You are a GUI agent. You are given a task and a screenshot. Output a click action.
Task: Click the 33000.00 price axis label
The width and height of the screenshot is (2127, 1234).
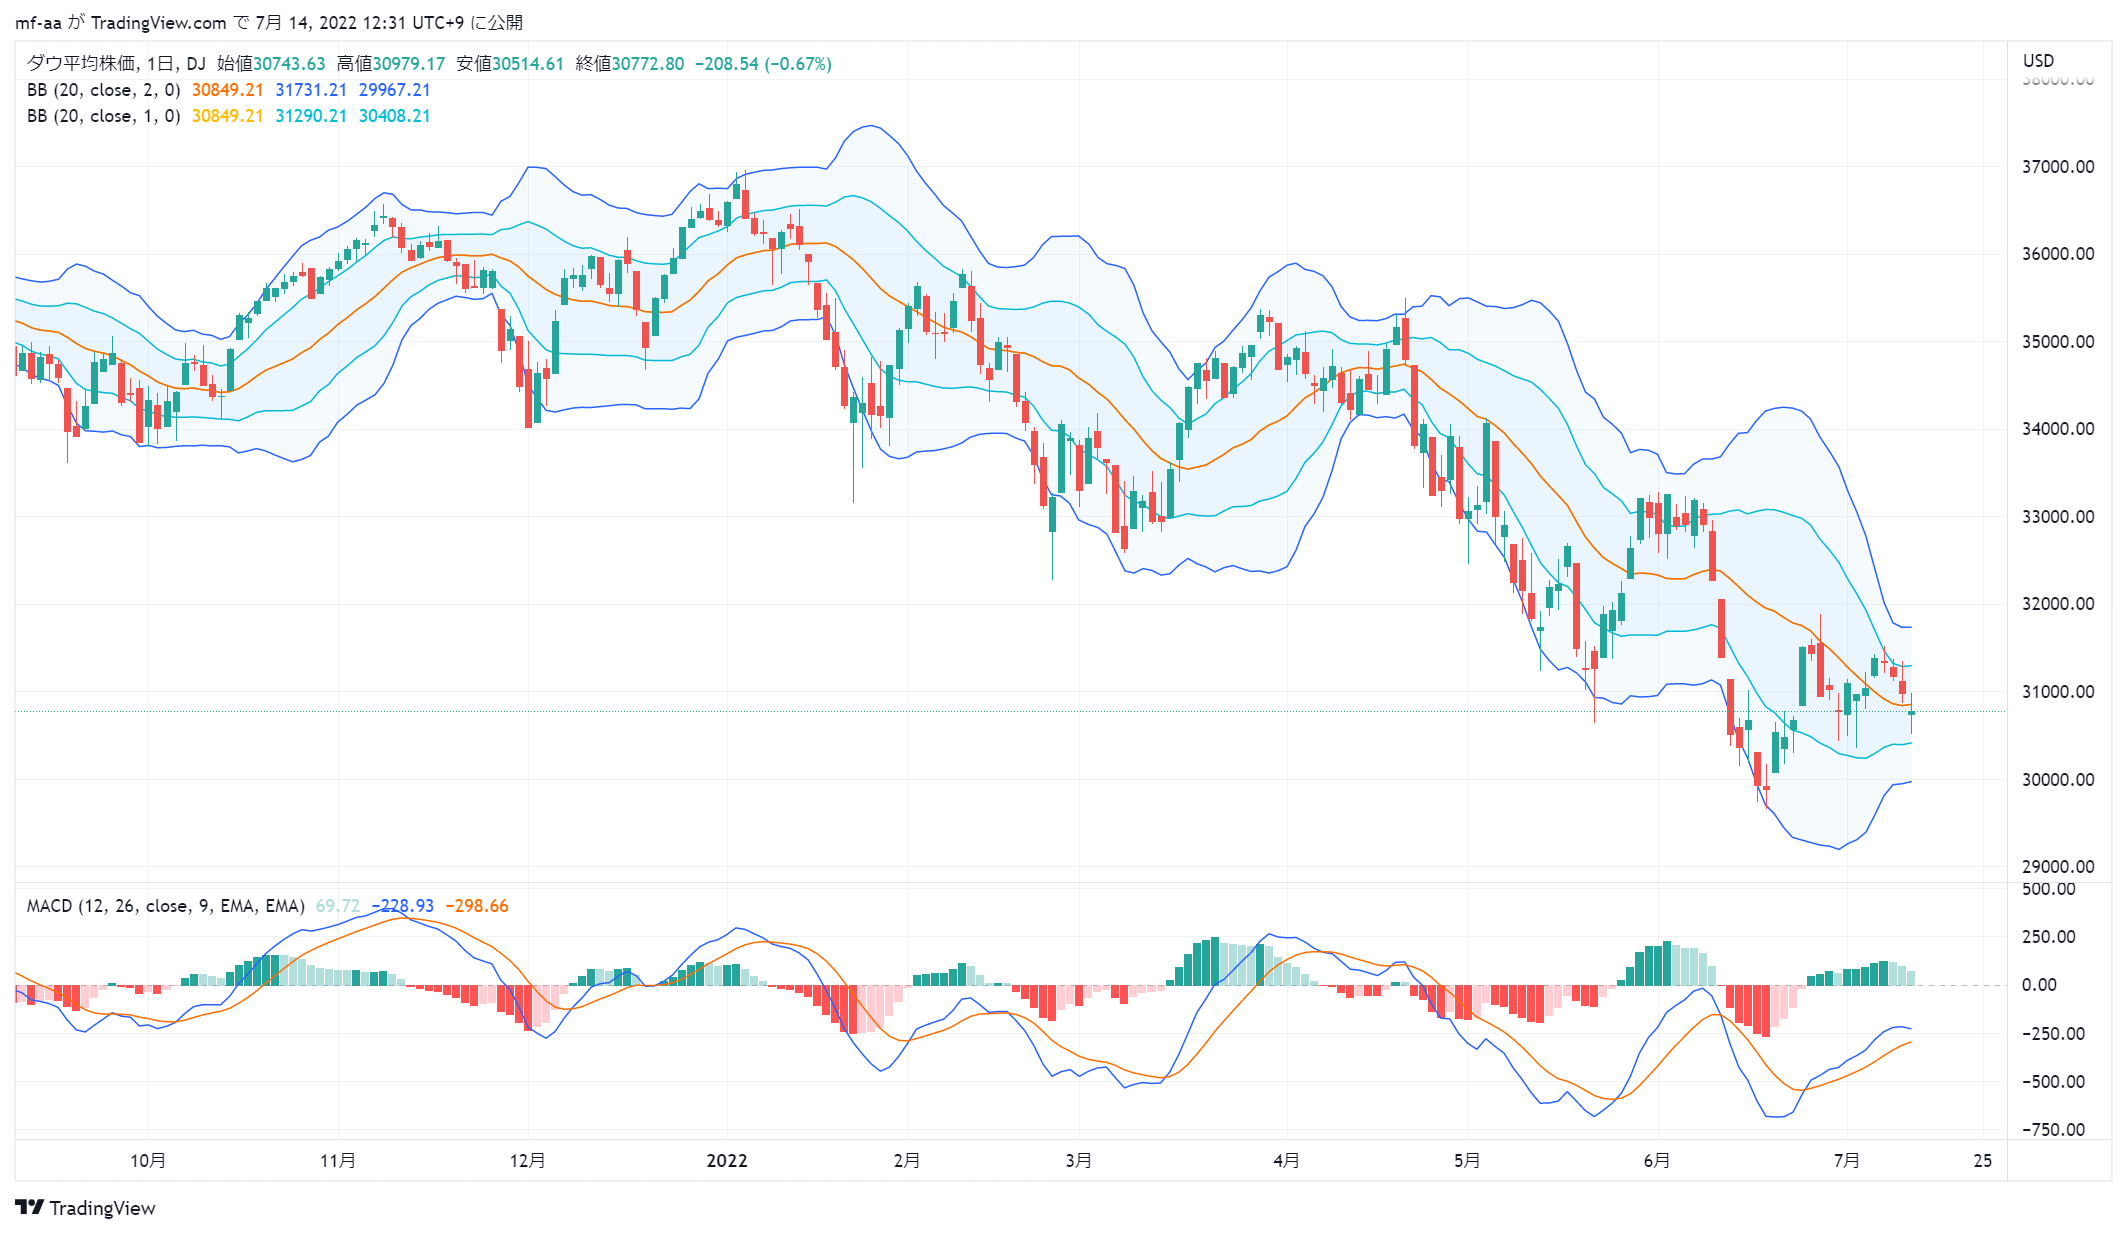(2058, 517)
